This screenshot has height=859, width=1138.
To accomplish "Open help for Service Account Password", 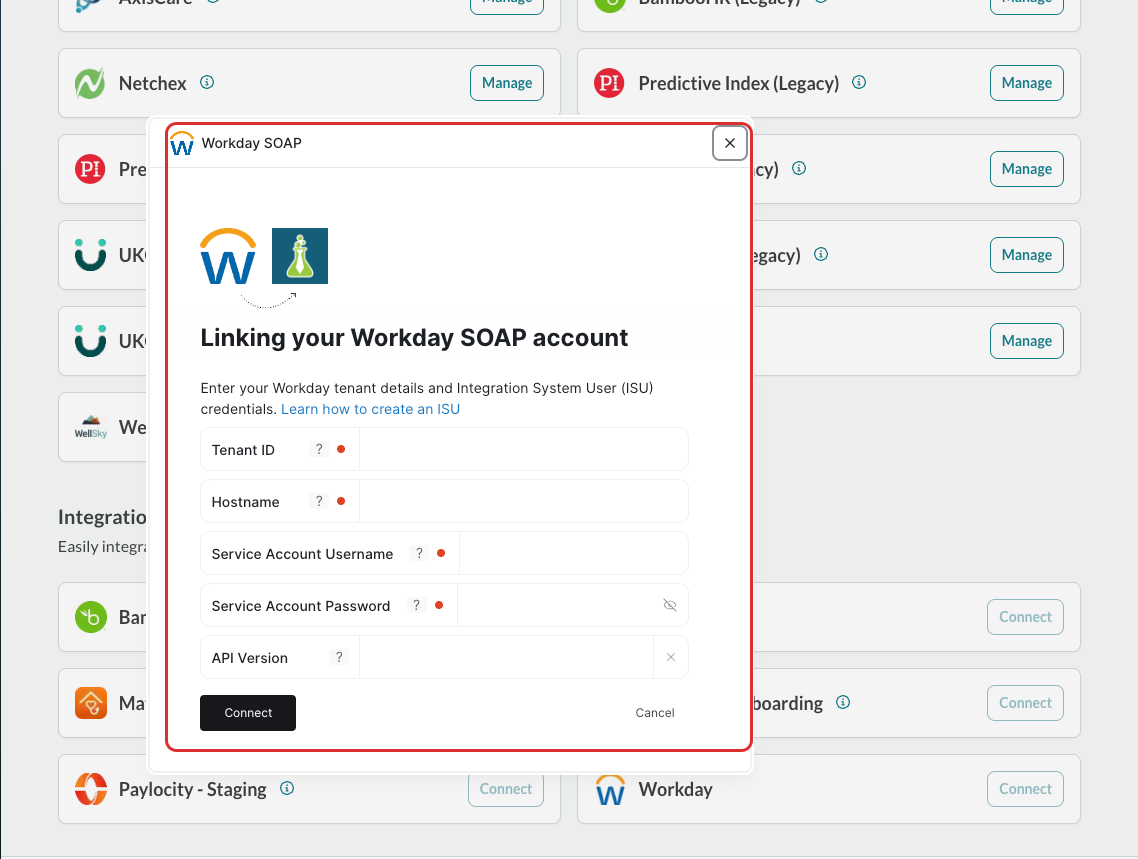I will pos(416,606).
